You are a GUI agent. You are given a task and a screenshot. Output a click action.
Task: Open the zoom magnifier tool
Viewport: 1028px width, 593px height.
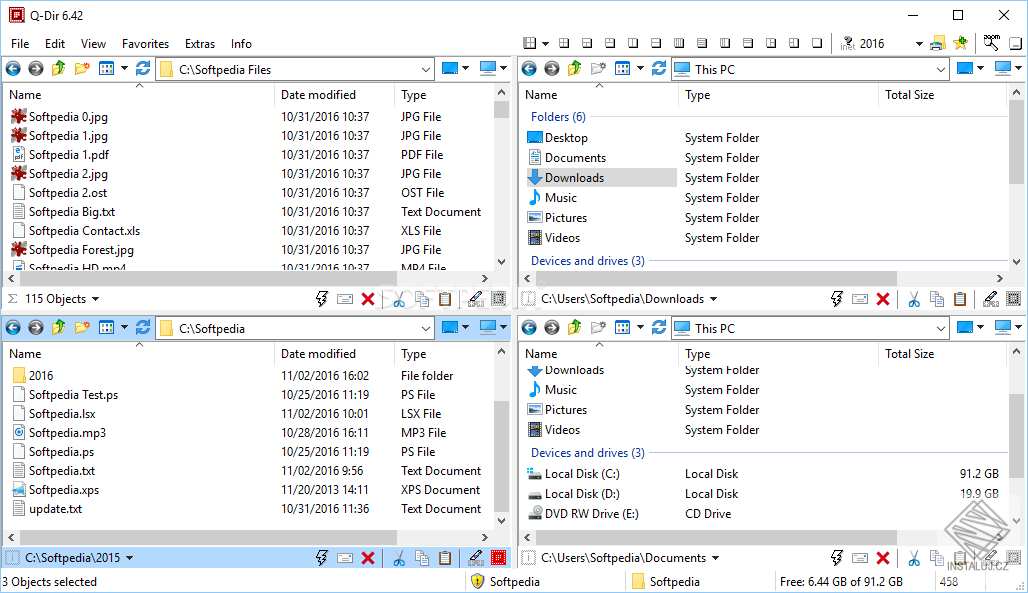click(x=992, y=43)
